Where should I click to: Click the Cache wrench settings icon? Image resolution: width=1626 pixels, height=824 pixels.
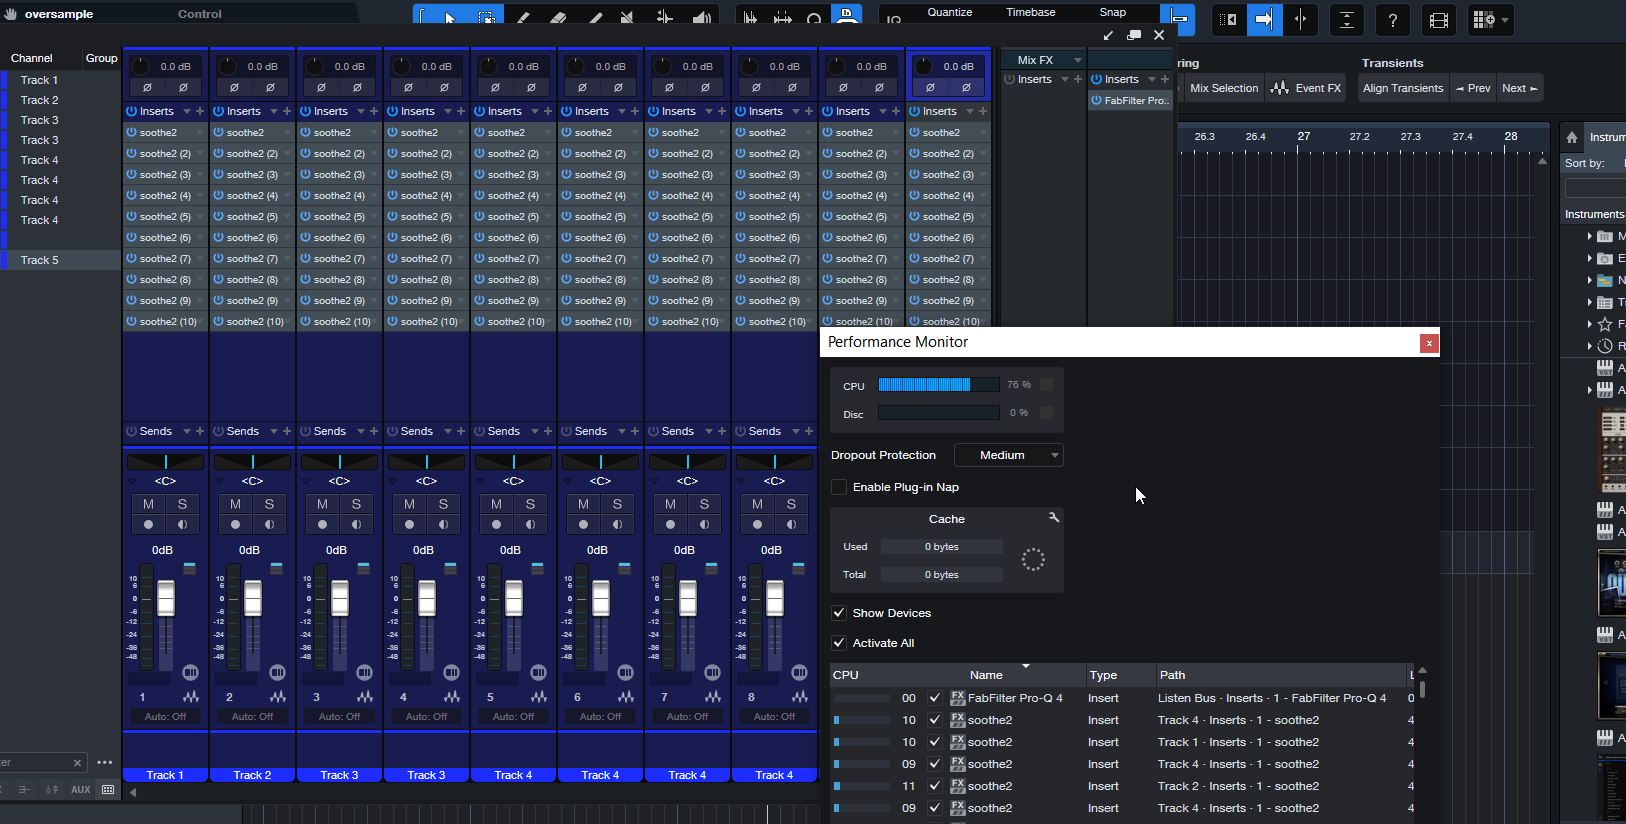coord(1053,517)
